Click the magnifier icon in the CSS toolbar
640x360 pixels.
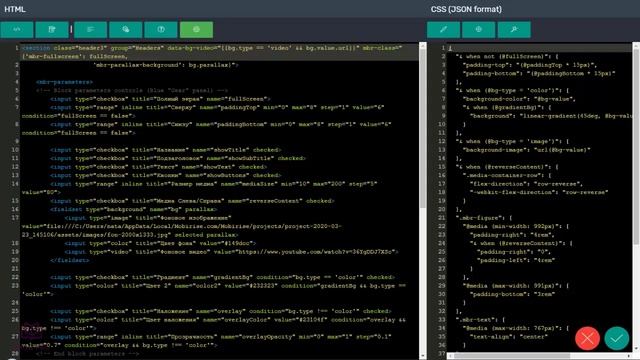coord(514,29)
